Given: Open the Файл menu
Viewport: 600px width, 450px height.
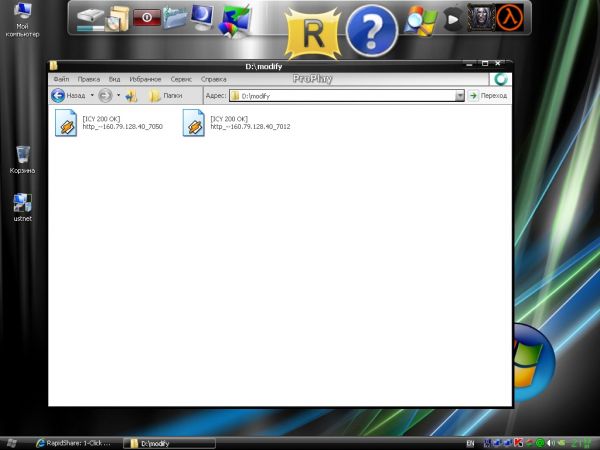Looking at the screenshot, I should coord(61,79).
